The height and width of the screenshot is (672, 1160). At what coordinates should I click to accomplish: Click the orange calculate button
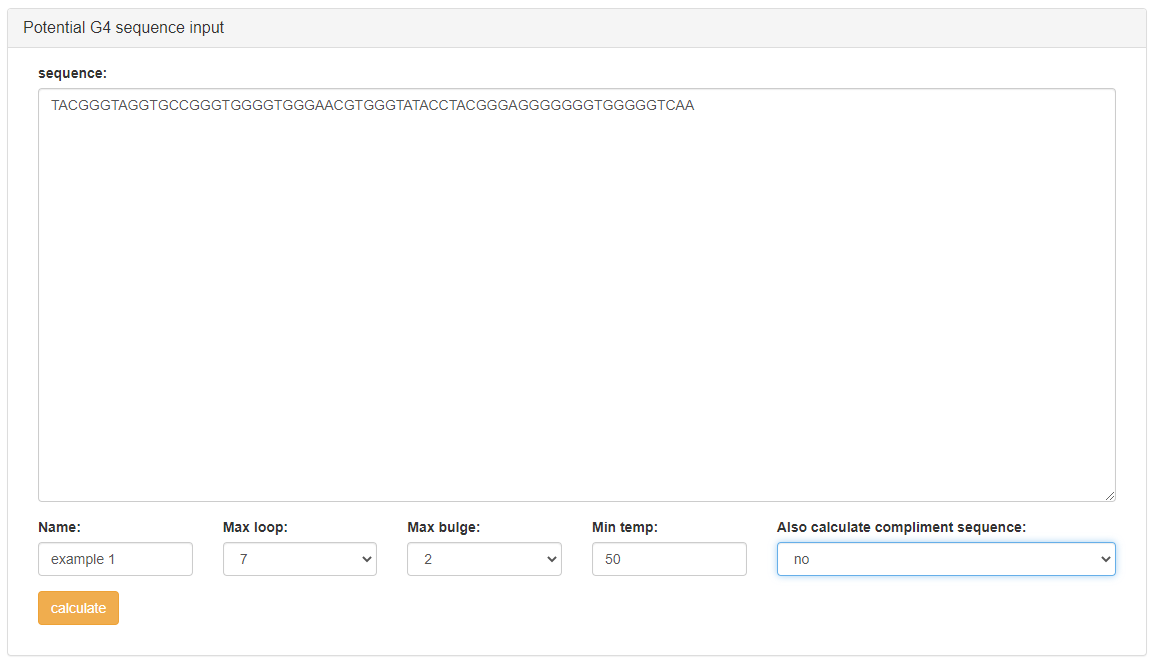[x=78, y=608]
